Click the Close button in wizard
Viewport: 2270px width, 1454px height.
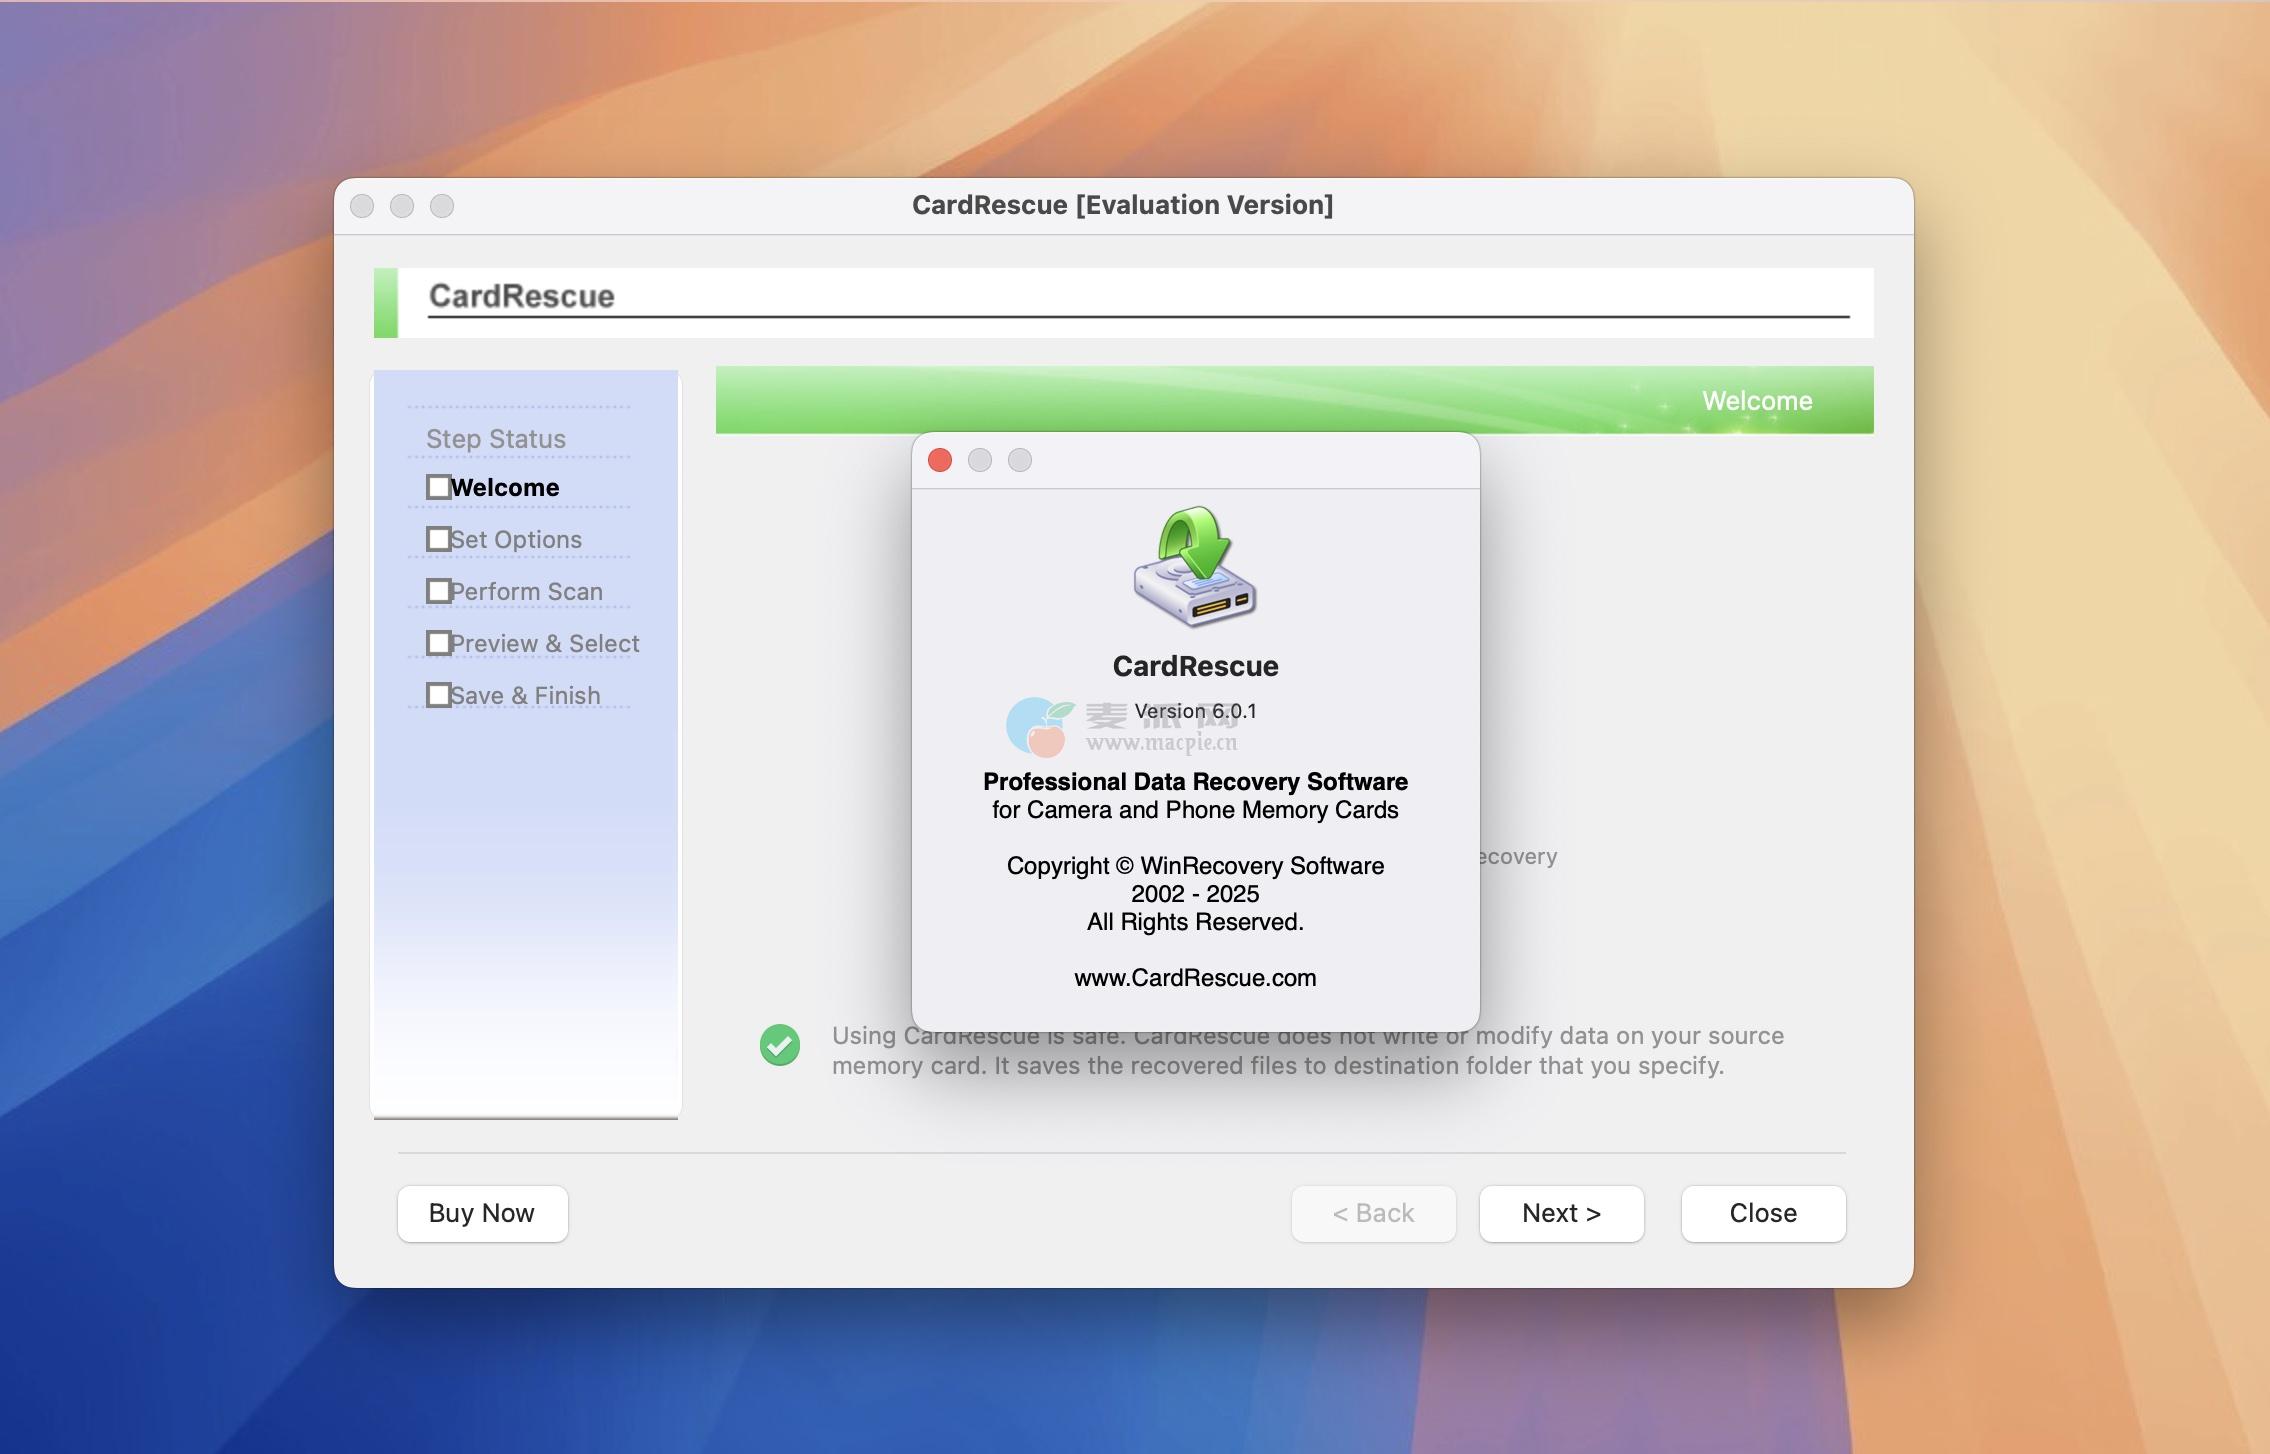point(1763,1213)
